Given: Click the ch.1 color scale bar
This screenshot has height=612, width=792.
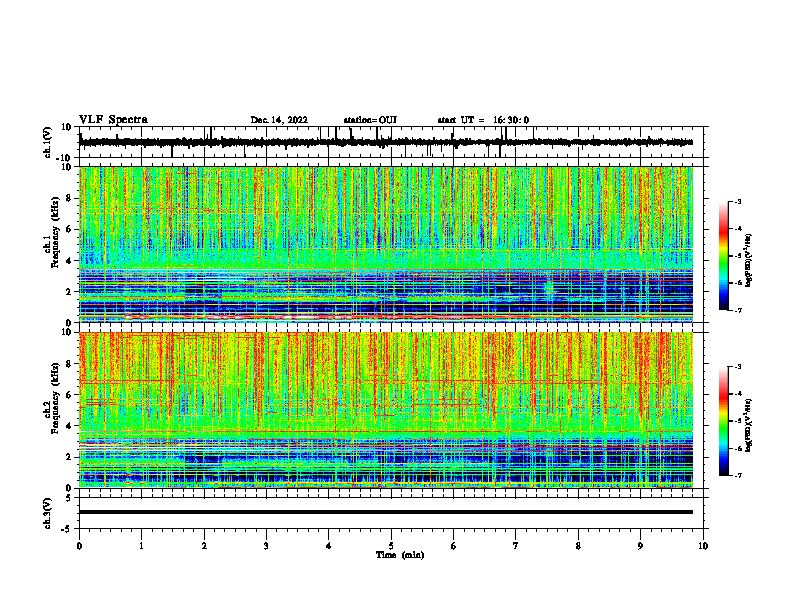Looking at the screenshot, I should tap(723, 256).
